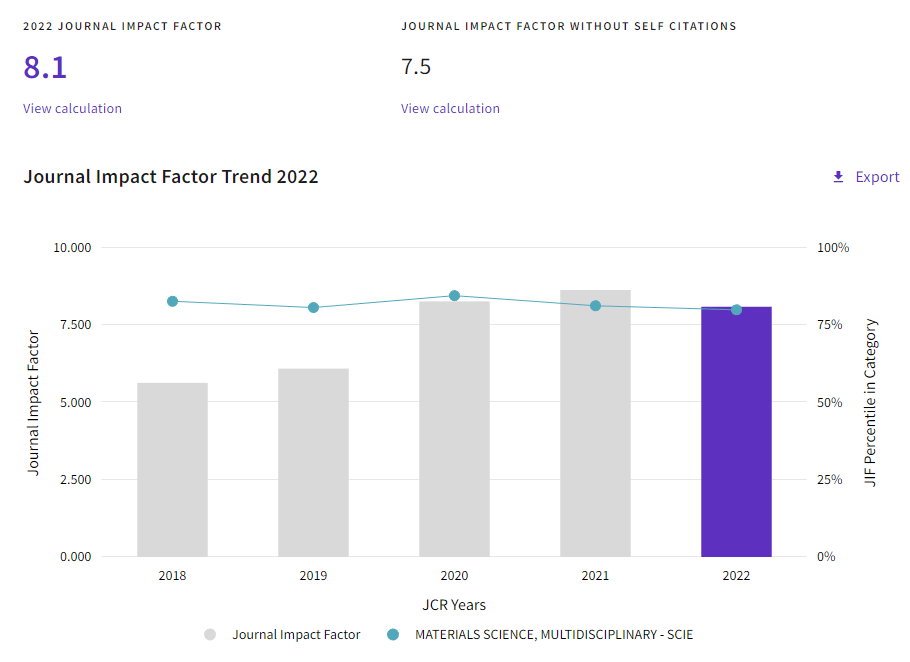The image size is (910, 662).
Task: Click the 7.5 without self citations value
Action: point(416,67)
